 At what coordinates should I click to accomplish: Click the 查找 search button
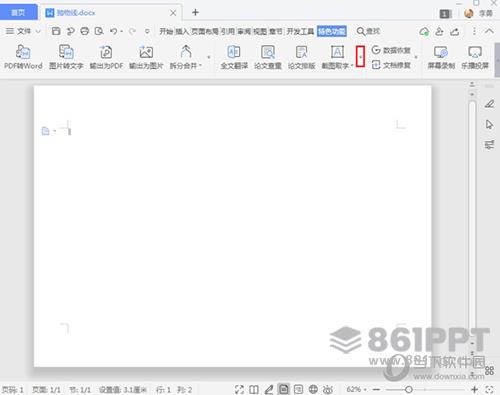pyautogui.click(x=368, y=31)
